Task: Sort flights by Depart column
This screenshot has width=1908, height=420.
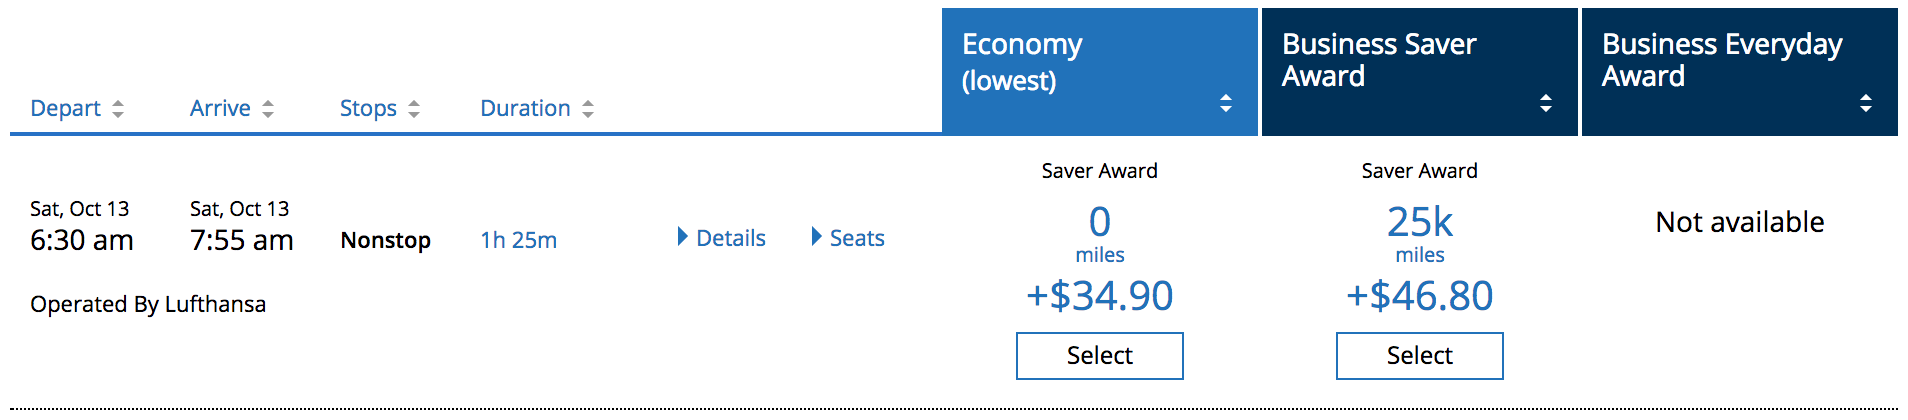Action: tap(65, 108)
